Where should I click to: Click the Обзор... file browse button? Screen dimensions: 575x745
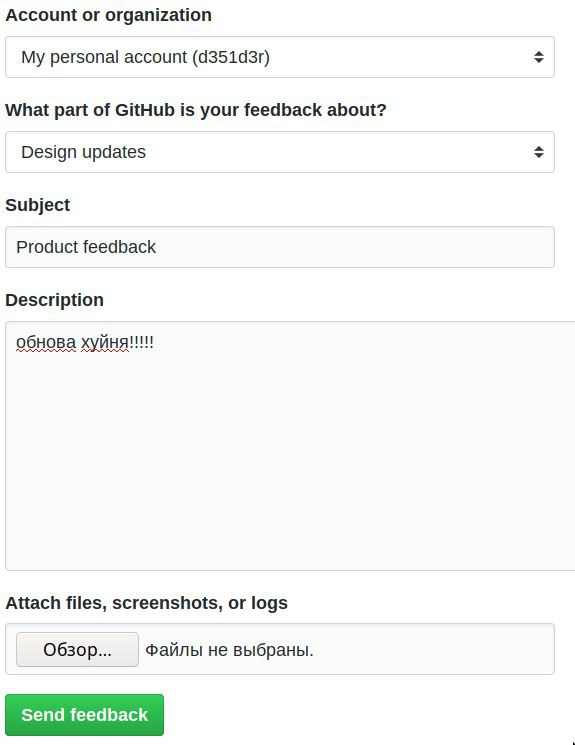coord(77,649)
